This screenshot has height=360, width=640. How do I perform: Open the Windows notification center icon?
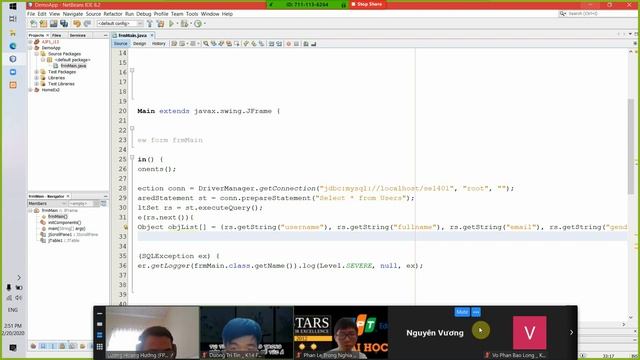[13, 348]
